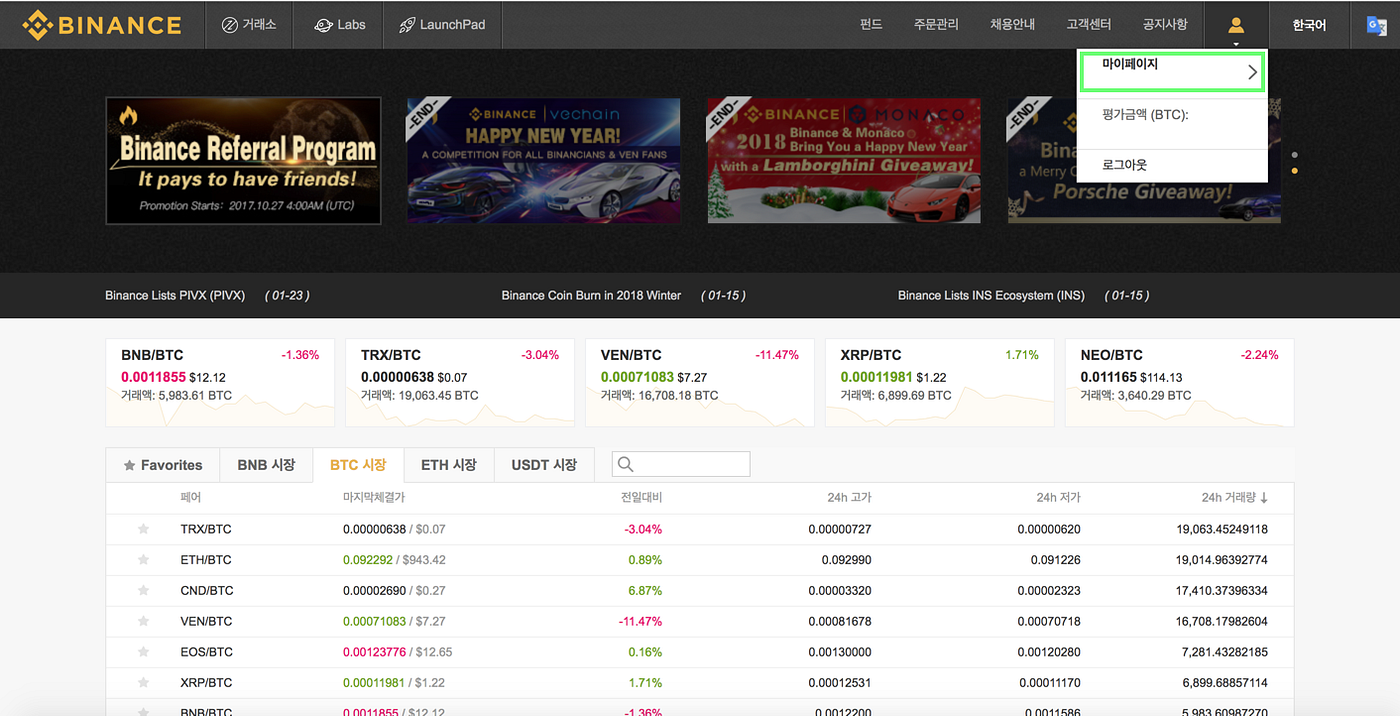Select the grey carousel dot
Image resolution: width=1400 pixels, height=716 pixels.
click(x=1295, y=155)
